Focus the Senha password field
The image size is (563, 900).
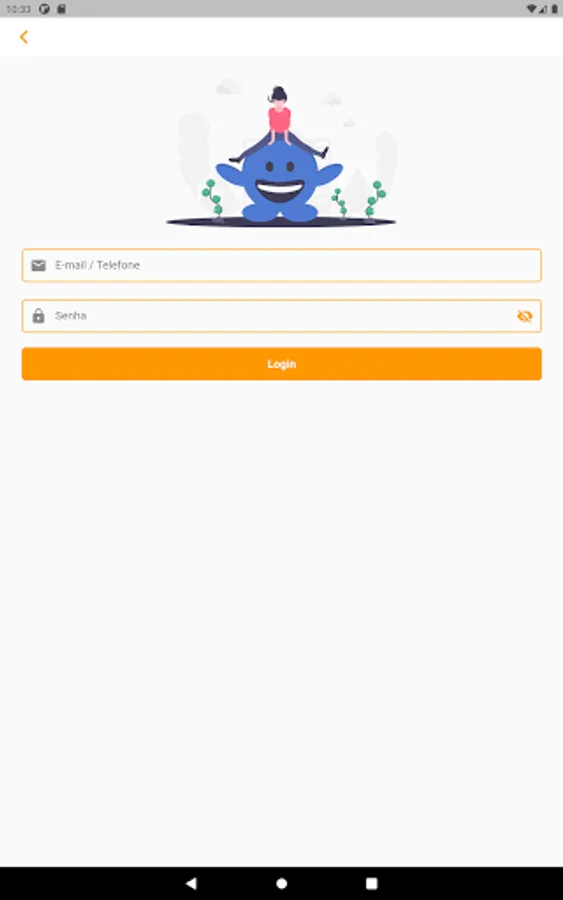click(x=281, y=316)
